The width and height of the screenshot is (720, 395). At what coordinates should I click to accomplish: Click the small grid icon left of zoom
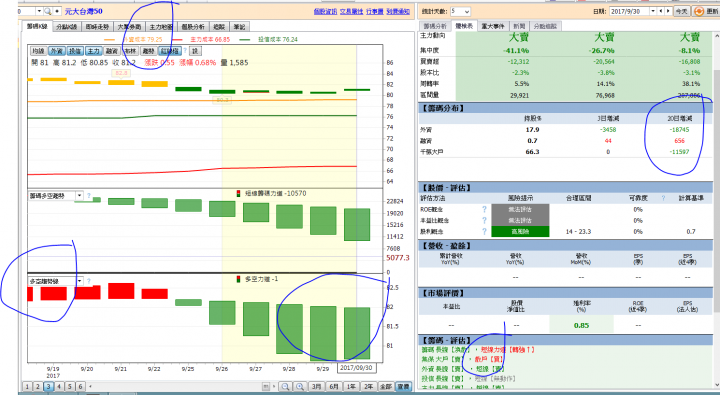(x=266, y=387)
